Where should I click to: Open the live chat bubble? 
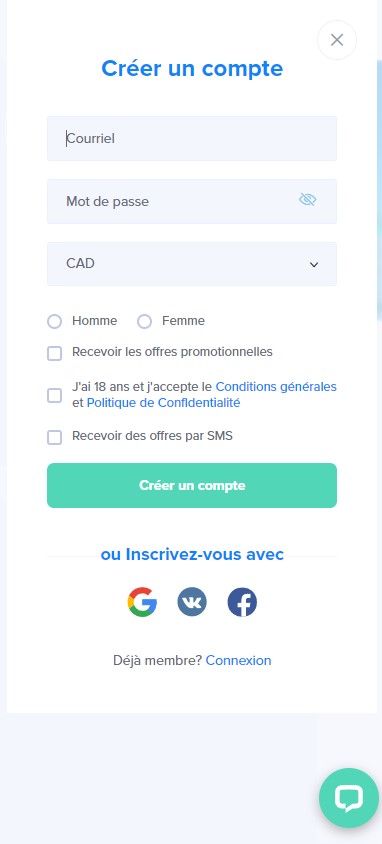(349, 798)
